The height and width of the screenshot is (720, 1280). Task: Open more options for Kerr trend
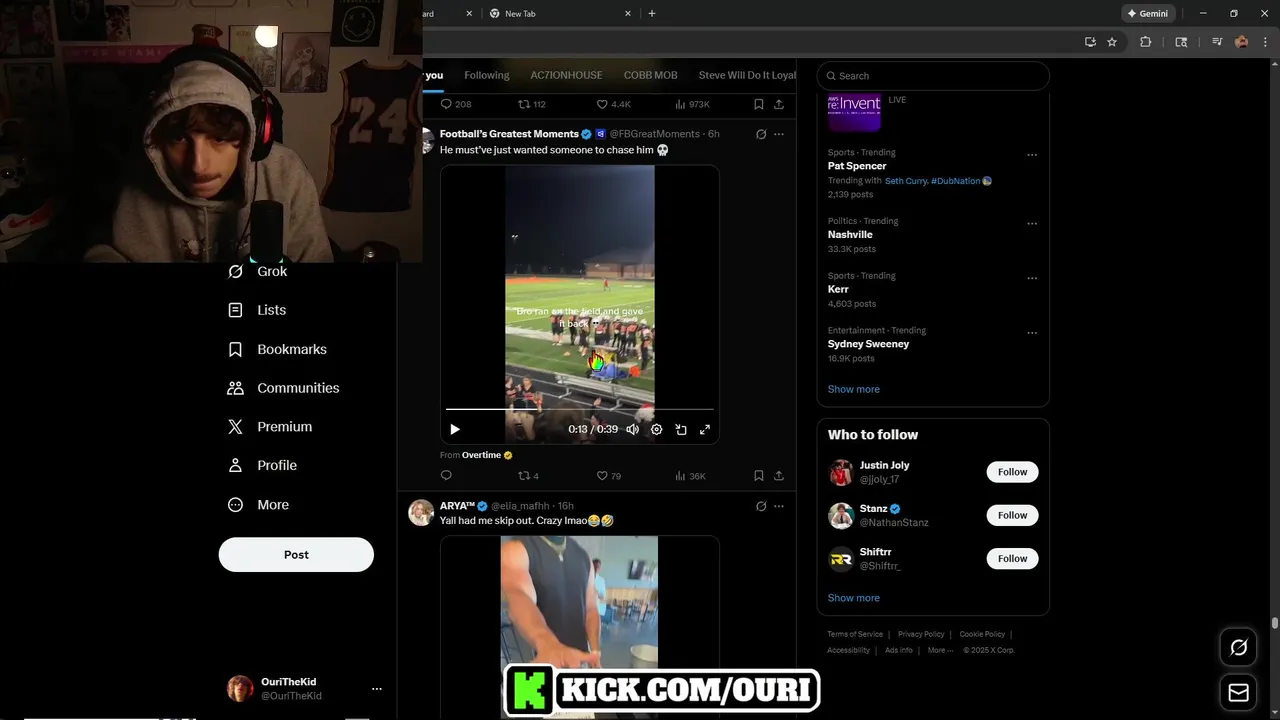point(1032,278)
